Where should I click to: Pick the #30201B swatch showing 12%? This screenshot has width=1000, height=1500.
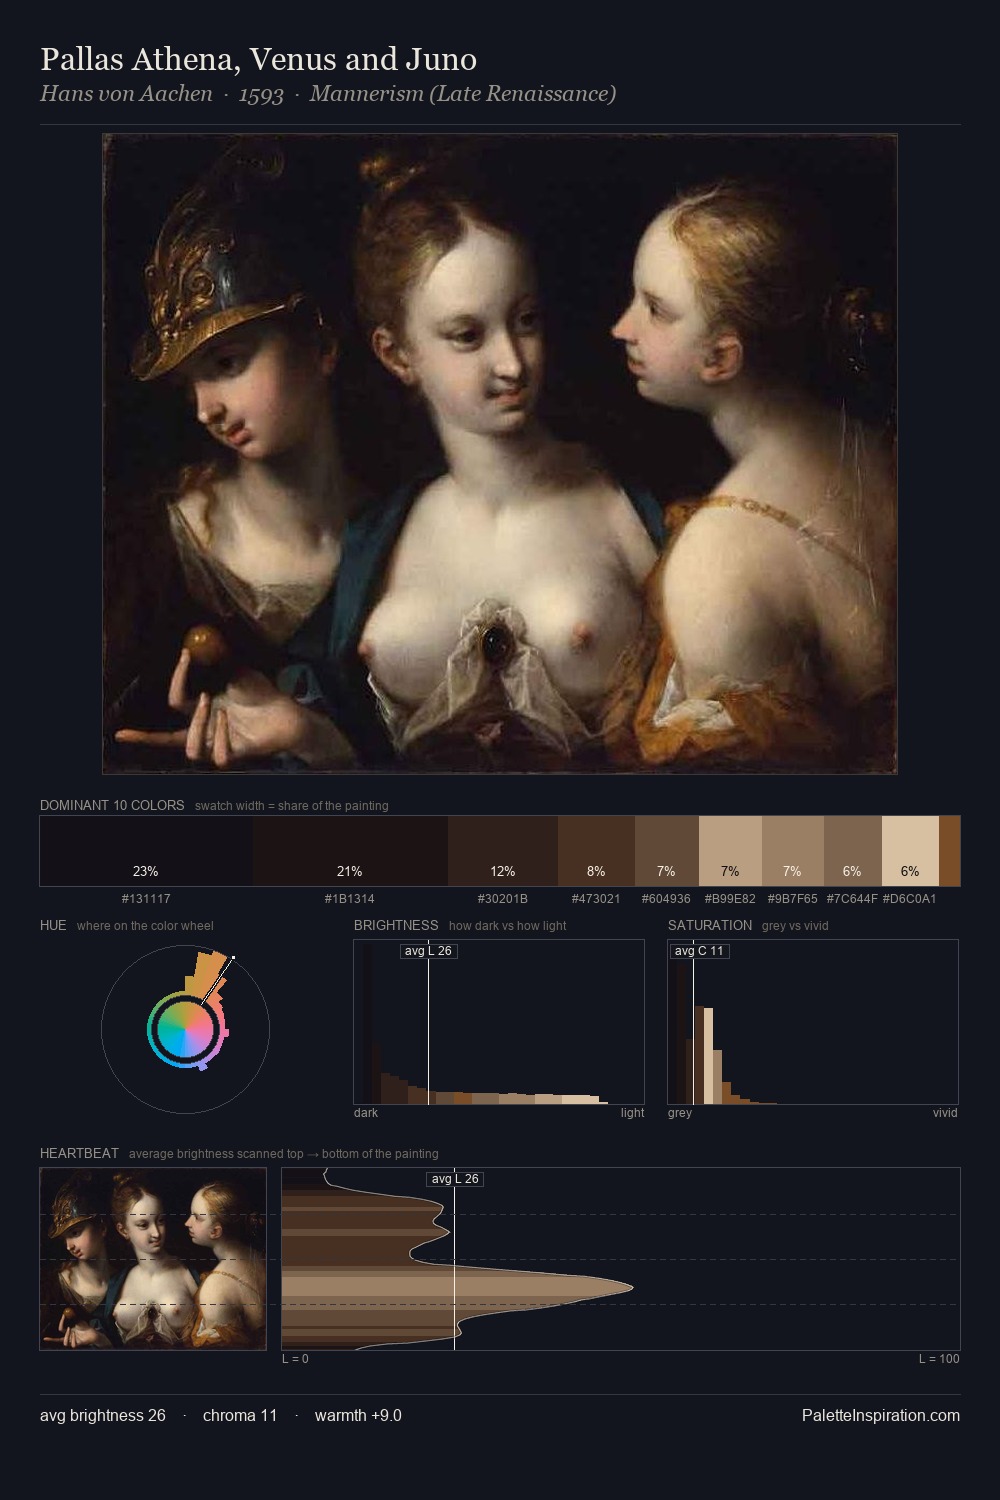pos(503,851)
